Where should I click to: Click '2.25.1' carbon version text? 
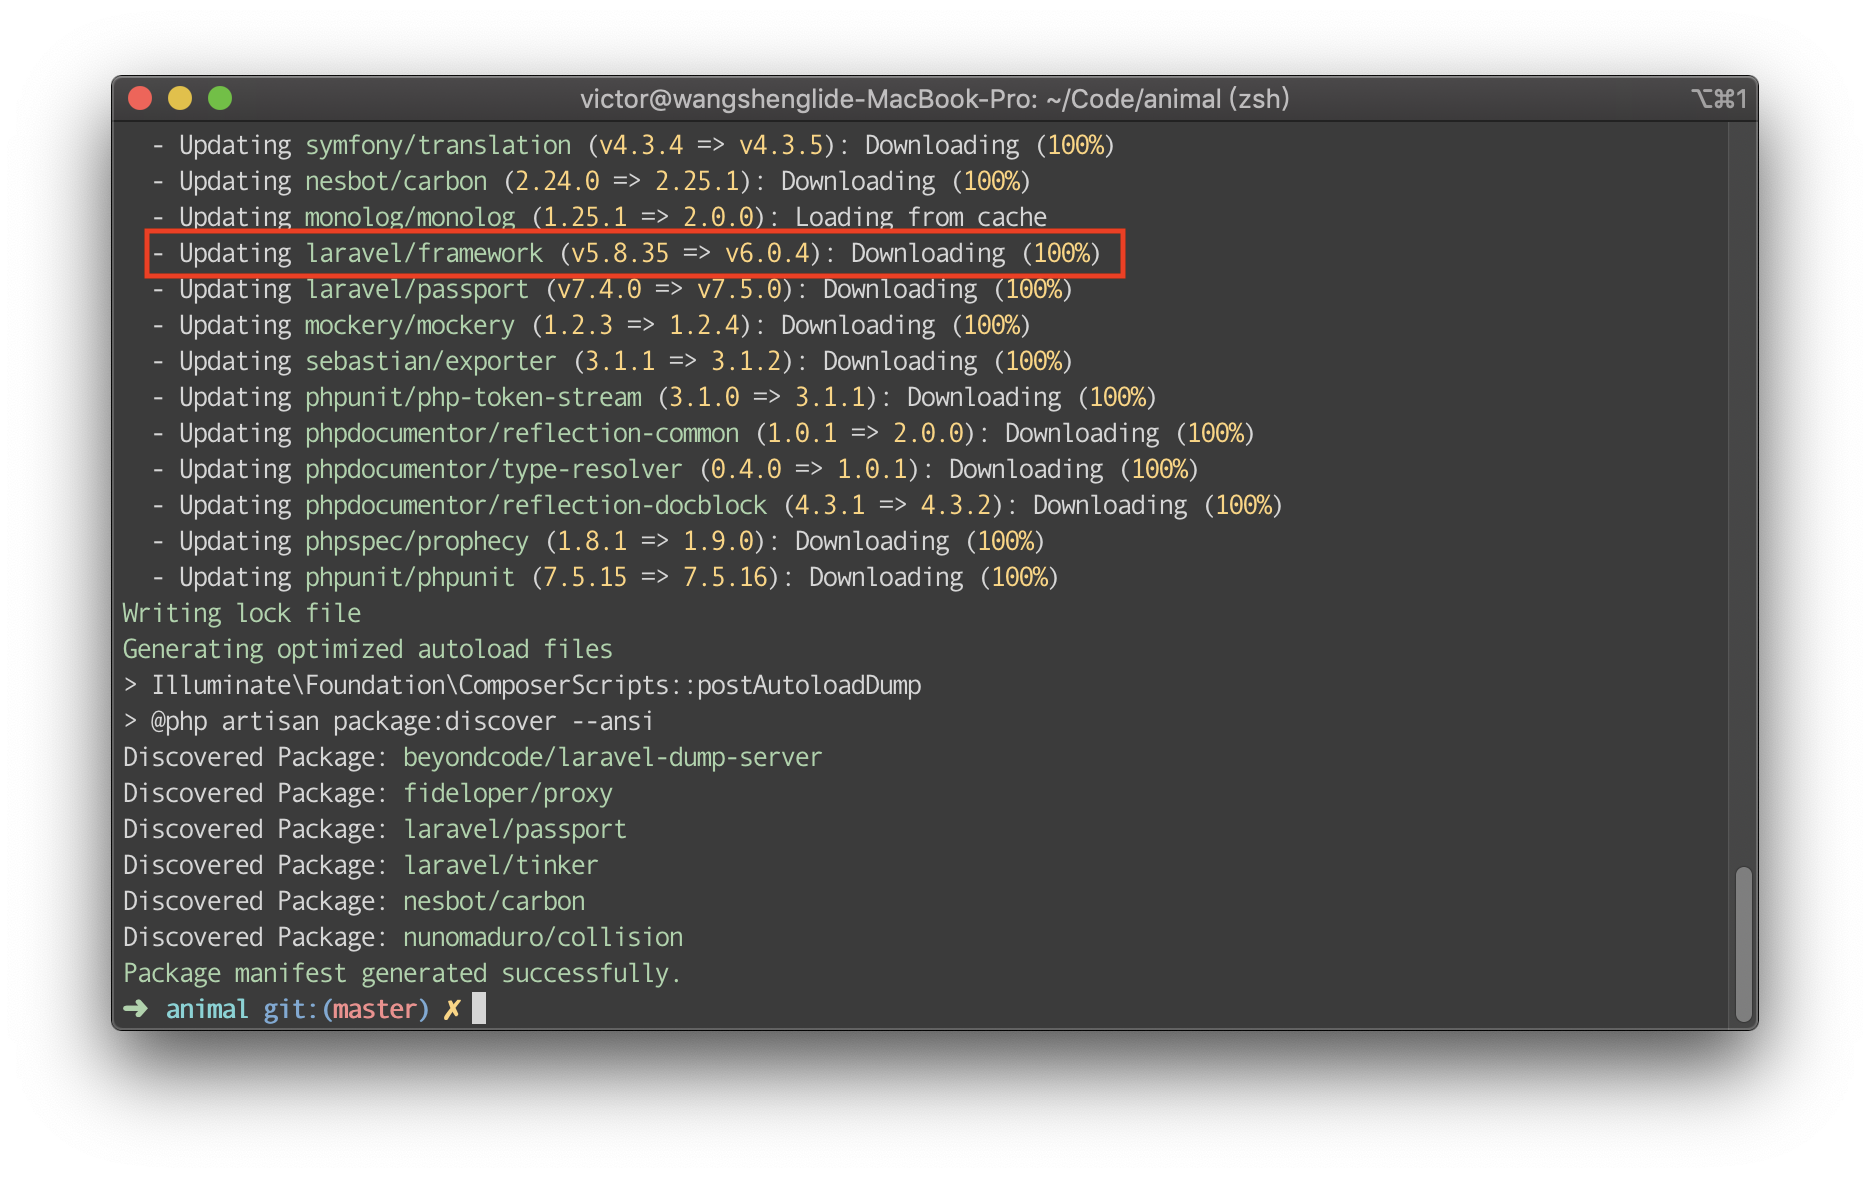697,181
